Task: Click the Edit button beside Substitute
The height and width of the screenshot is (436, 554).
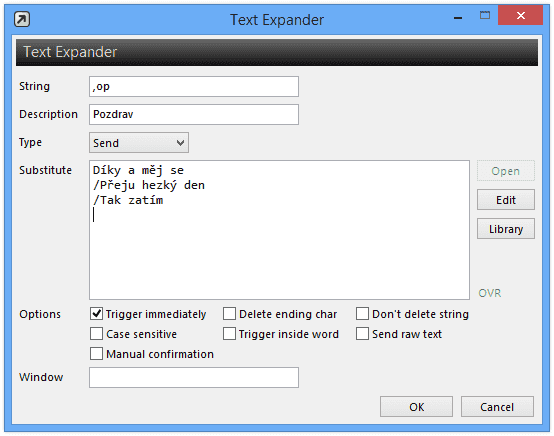Action: (506, 200)
